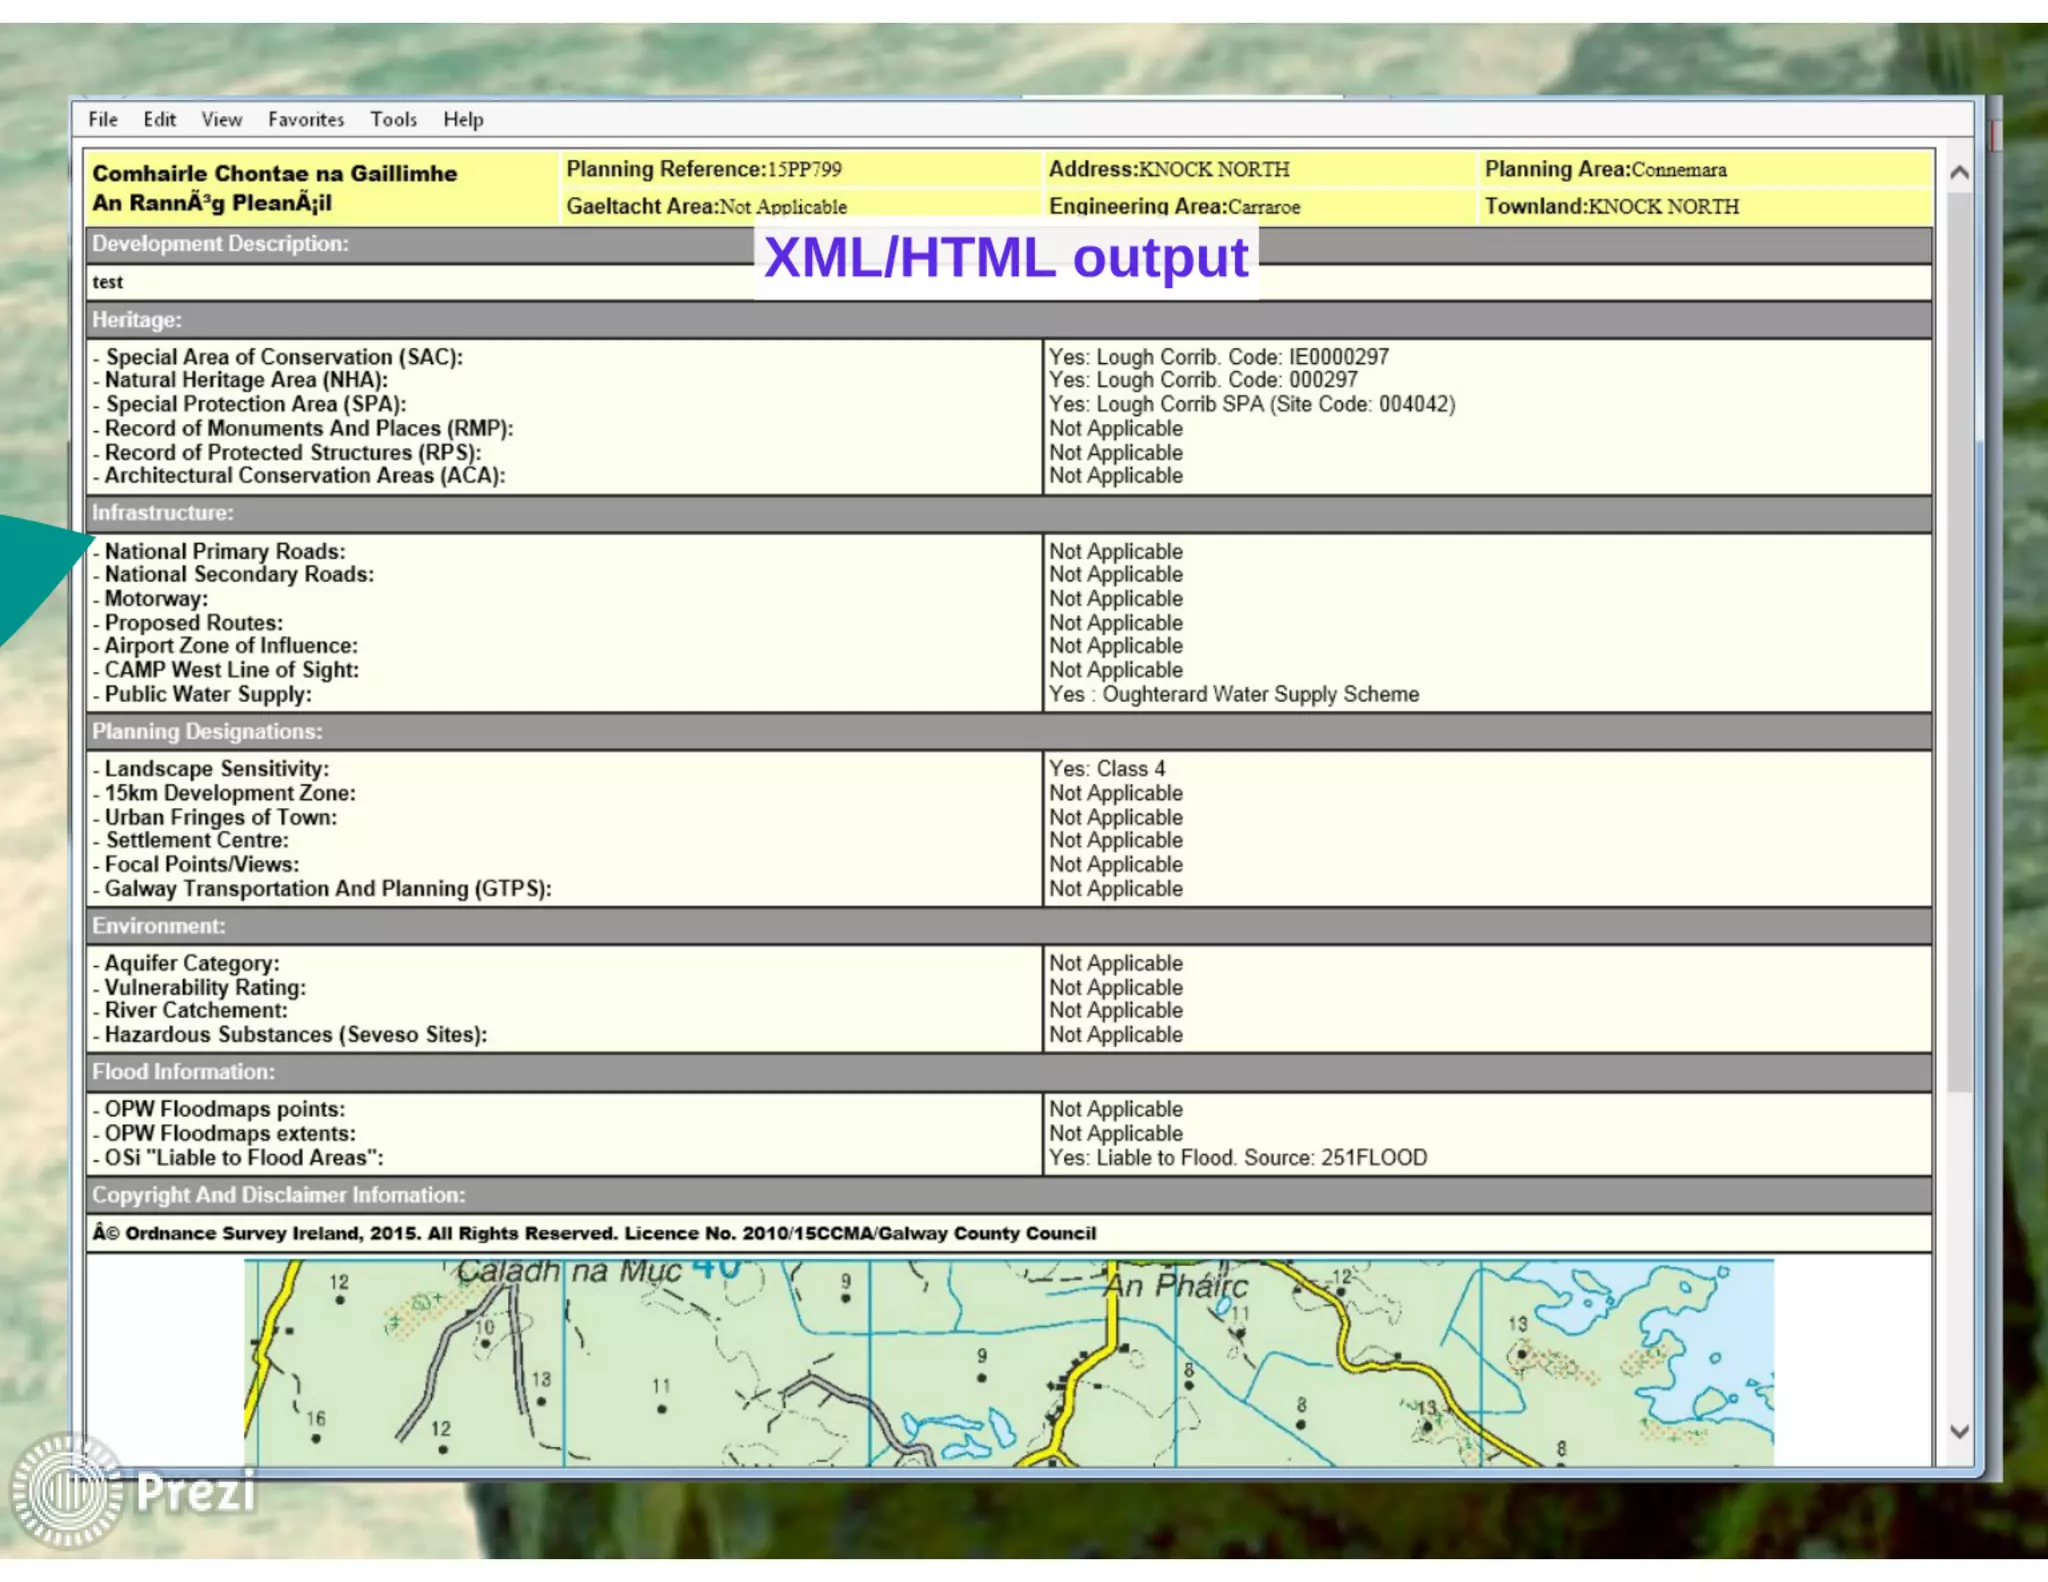
Task: Click Special Area of Conservation (SAC) label
Action: 284,357
